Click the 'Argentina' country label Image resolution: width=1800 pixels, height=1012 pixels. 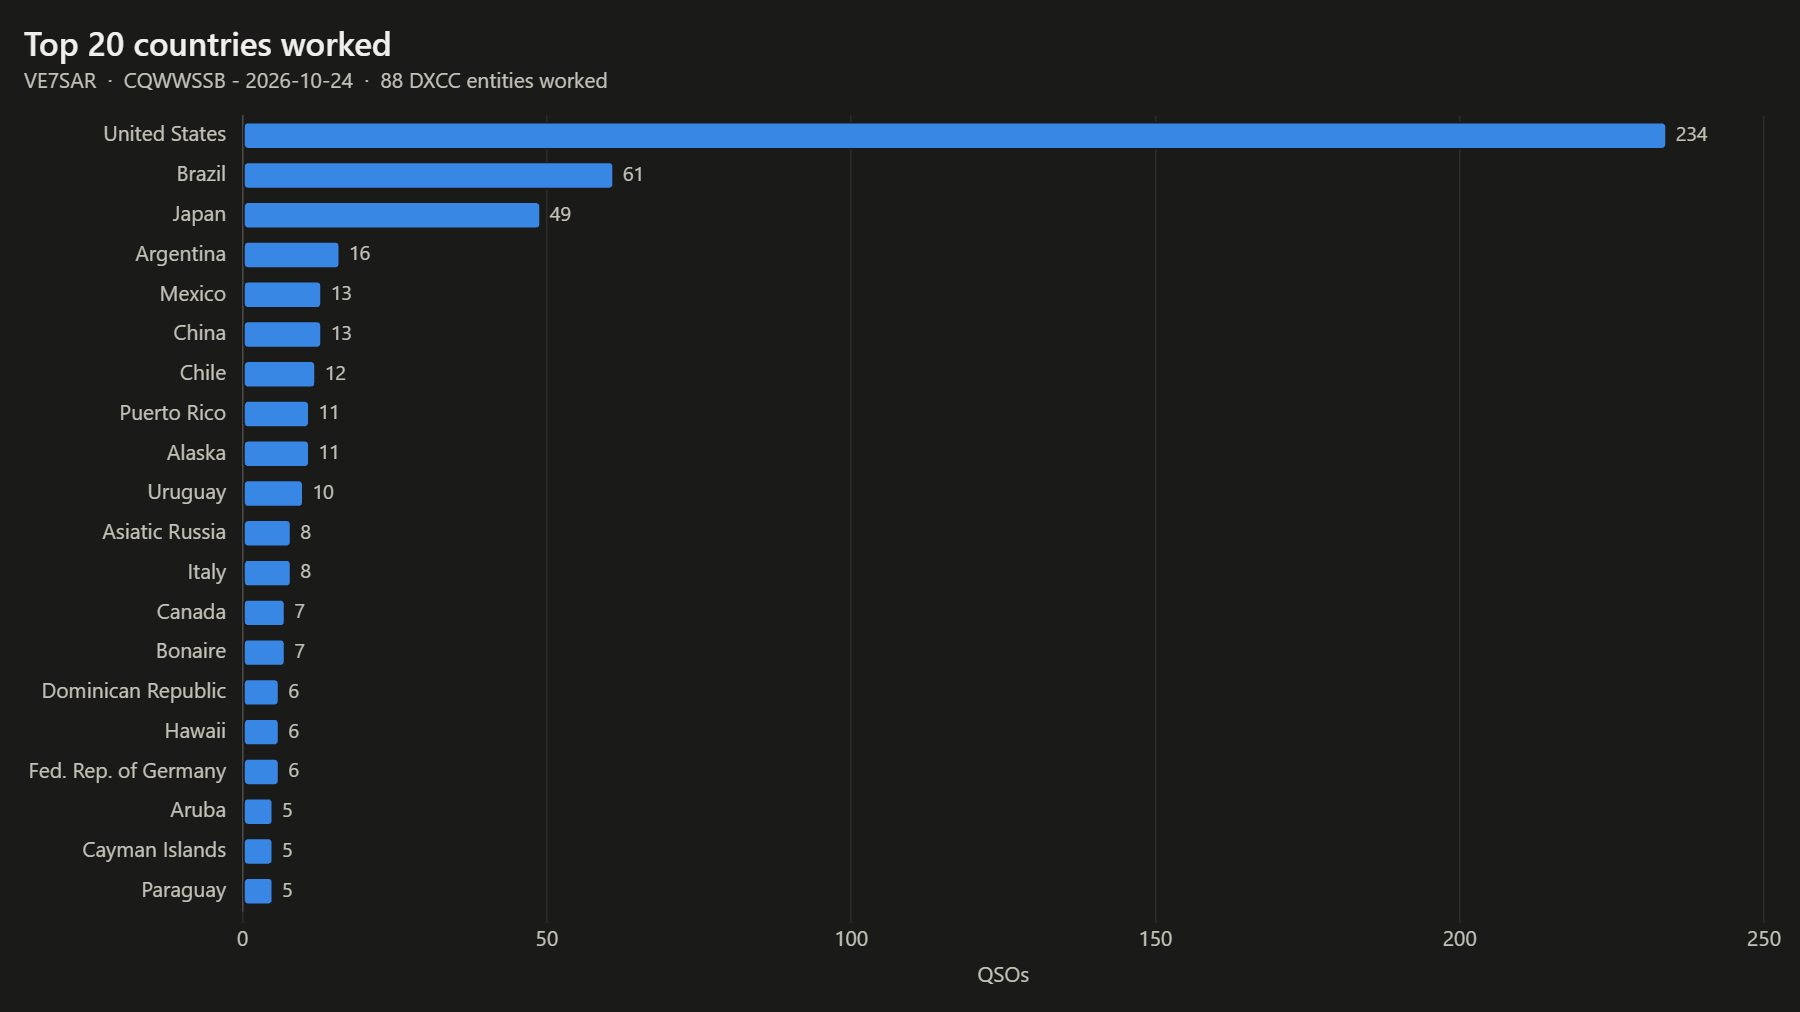(181, 254)
